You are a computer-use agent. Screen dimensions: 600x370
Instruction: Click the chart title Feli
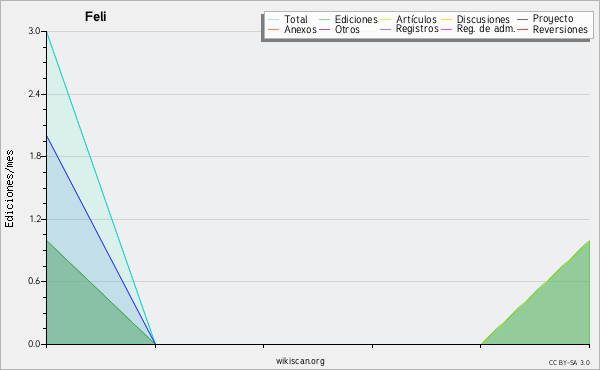96,17
